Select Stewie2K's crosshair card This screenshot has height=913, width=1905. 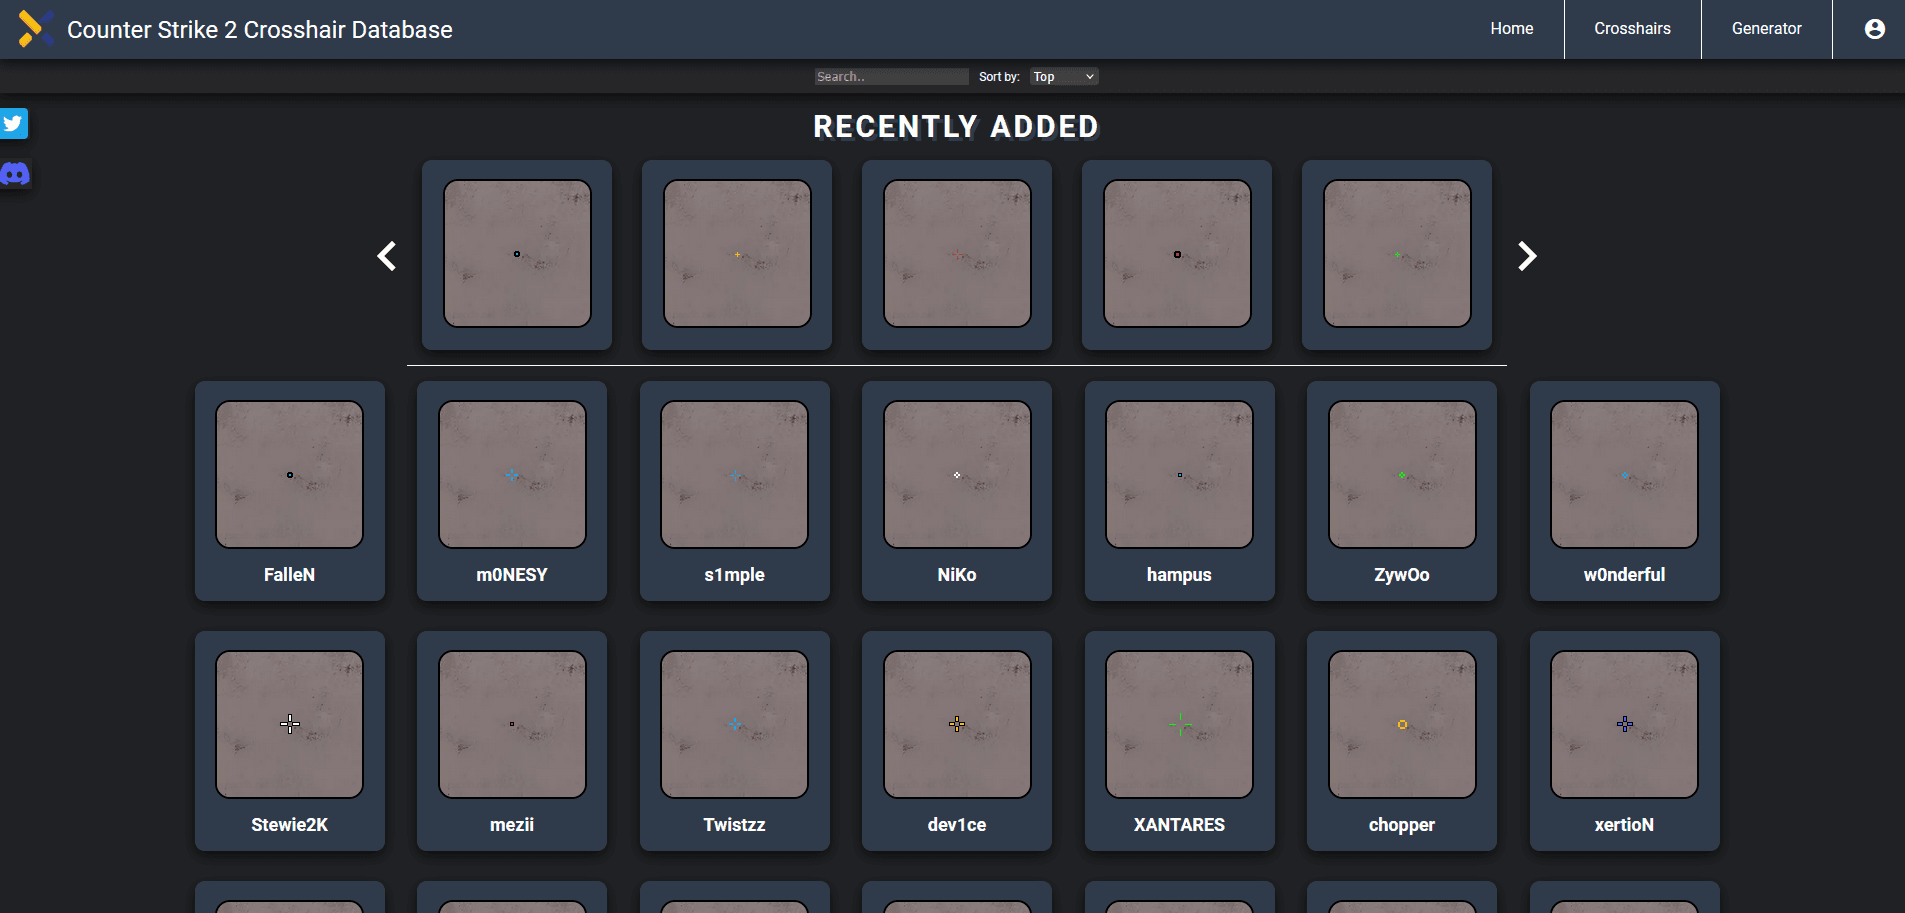click(x=290, y=741)
